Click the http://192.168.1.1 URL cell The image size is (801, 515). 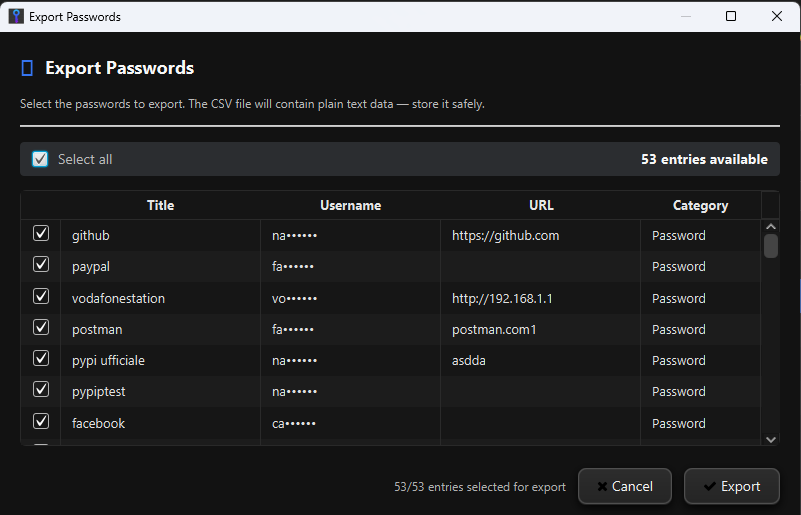(540, 298)
